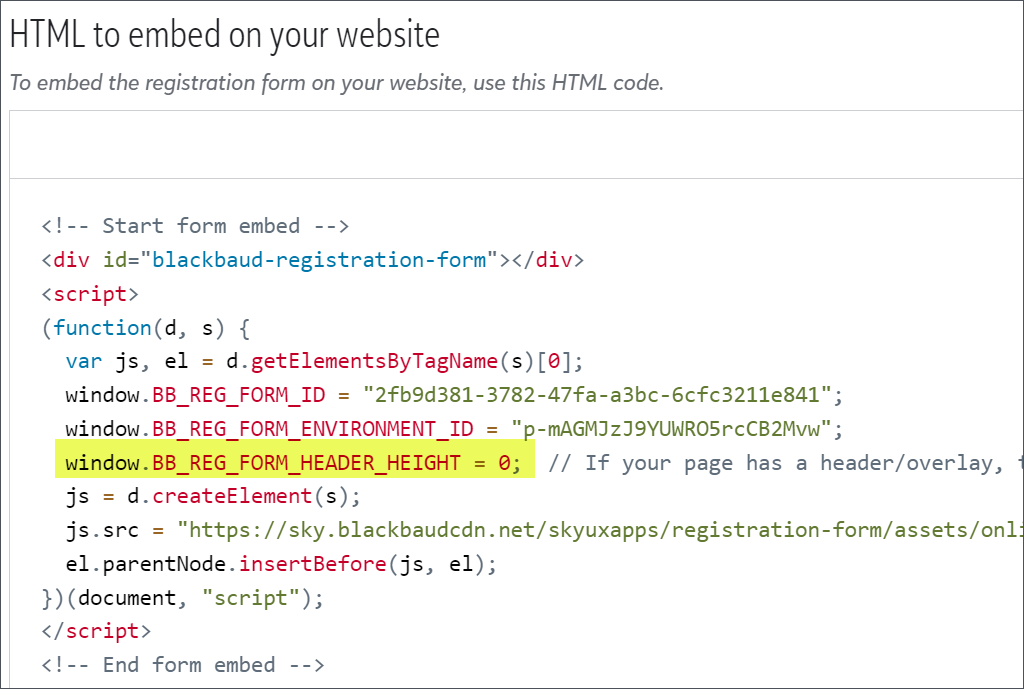Click the sky.blackbaudcdn.net script URL
Screen dimensions: 1024x689
pyautogui.click(x=600, y=530)
